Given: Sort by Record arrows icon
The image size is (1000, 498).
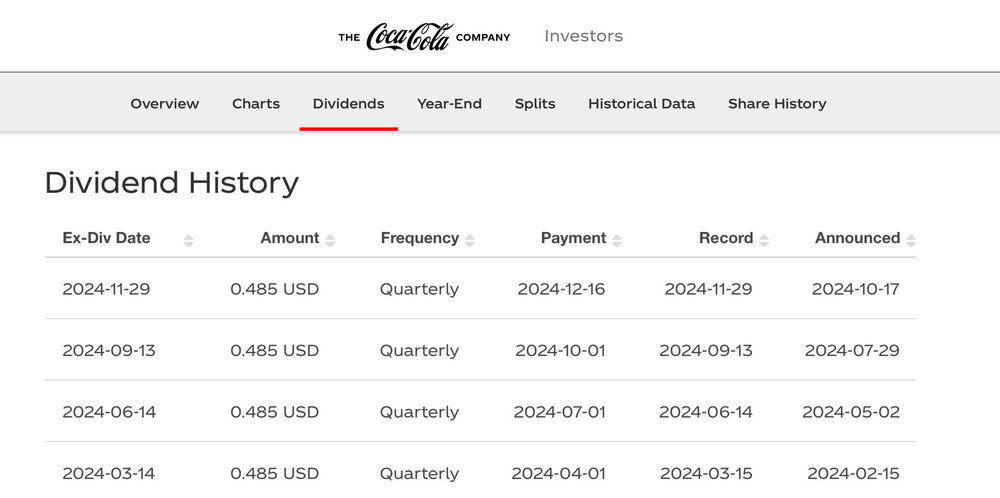Looking at the screenshot, I should pos(764,240).
